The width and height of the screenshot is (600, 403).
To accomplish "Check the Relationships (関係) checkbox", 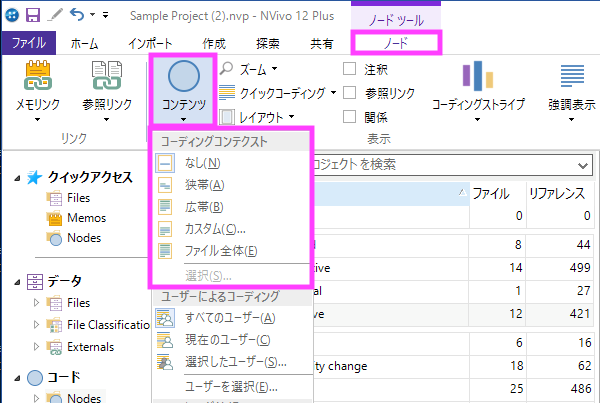I will click(x=350, y=117).
